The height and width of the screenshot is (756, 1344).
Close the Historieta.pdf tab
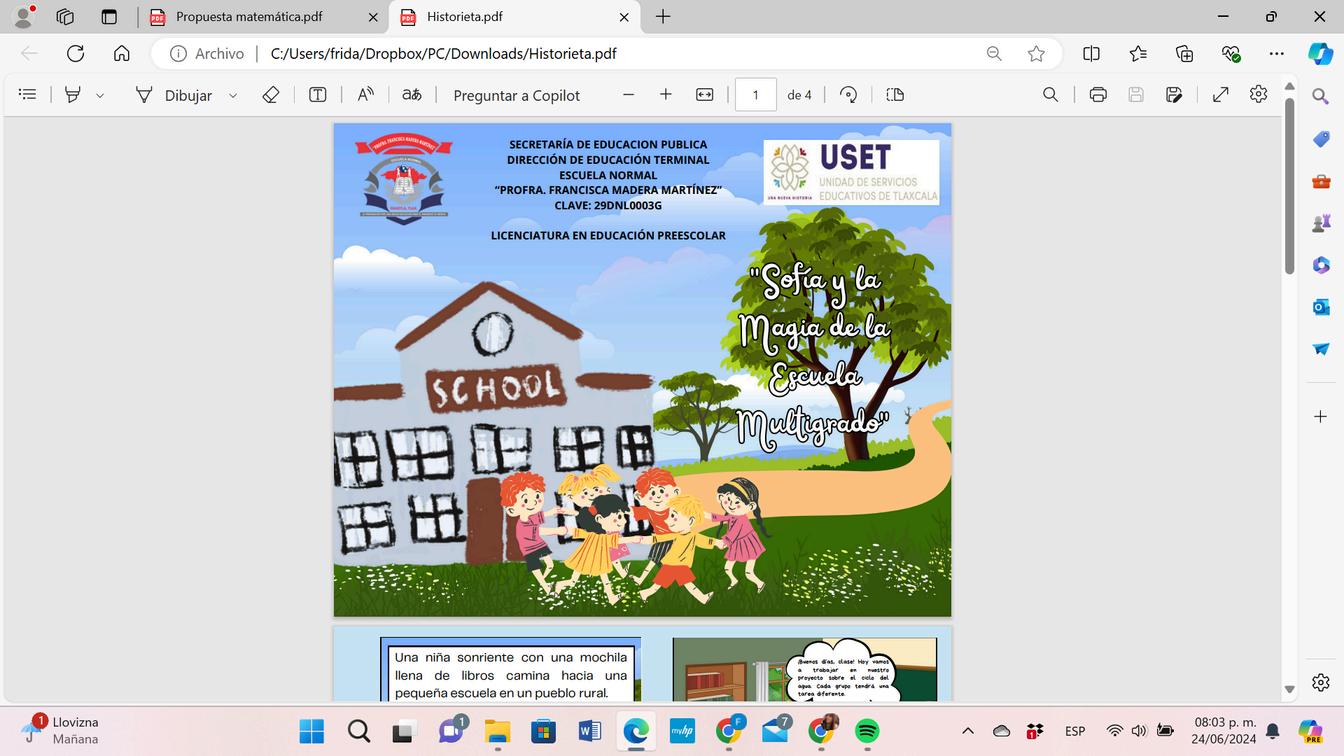pyautogui.click(x=624, y=17)
